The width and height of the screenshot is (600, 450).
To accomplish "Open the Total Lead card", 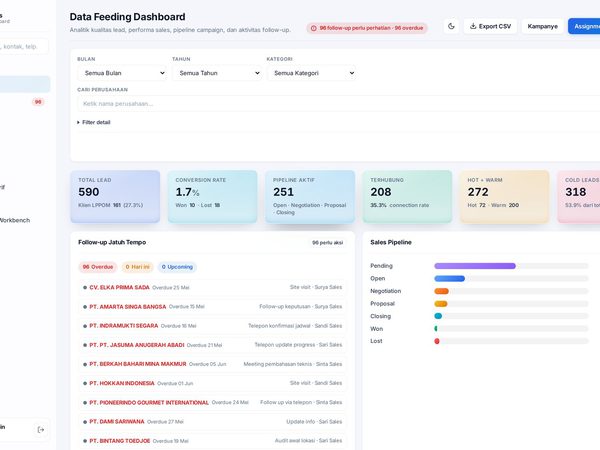I will (x=115, y=197).
